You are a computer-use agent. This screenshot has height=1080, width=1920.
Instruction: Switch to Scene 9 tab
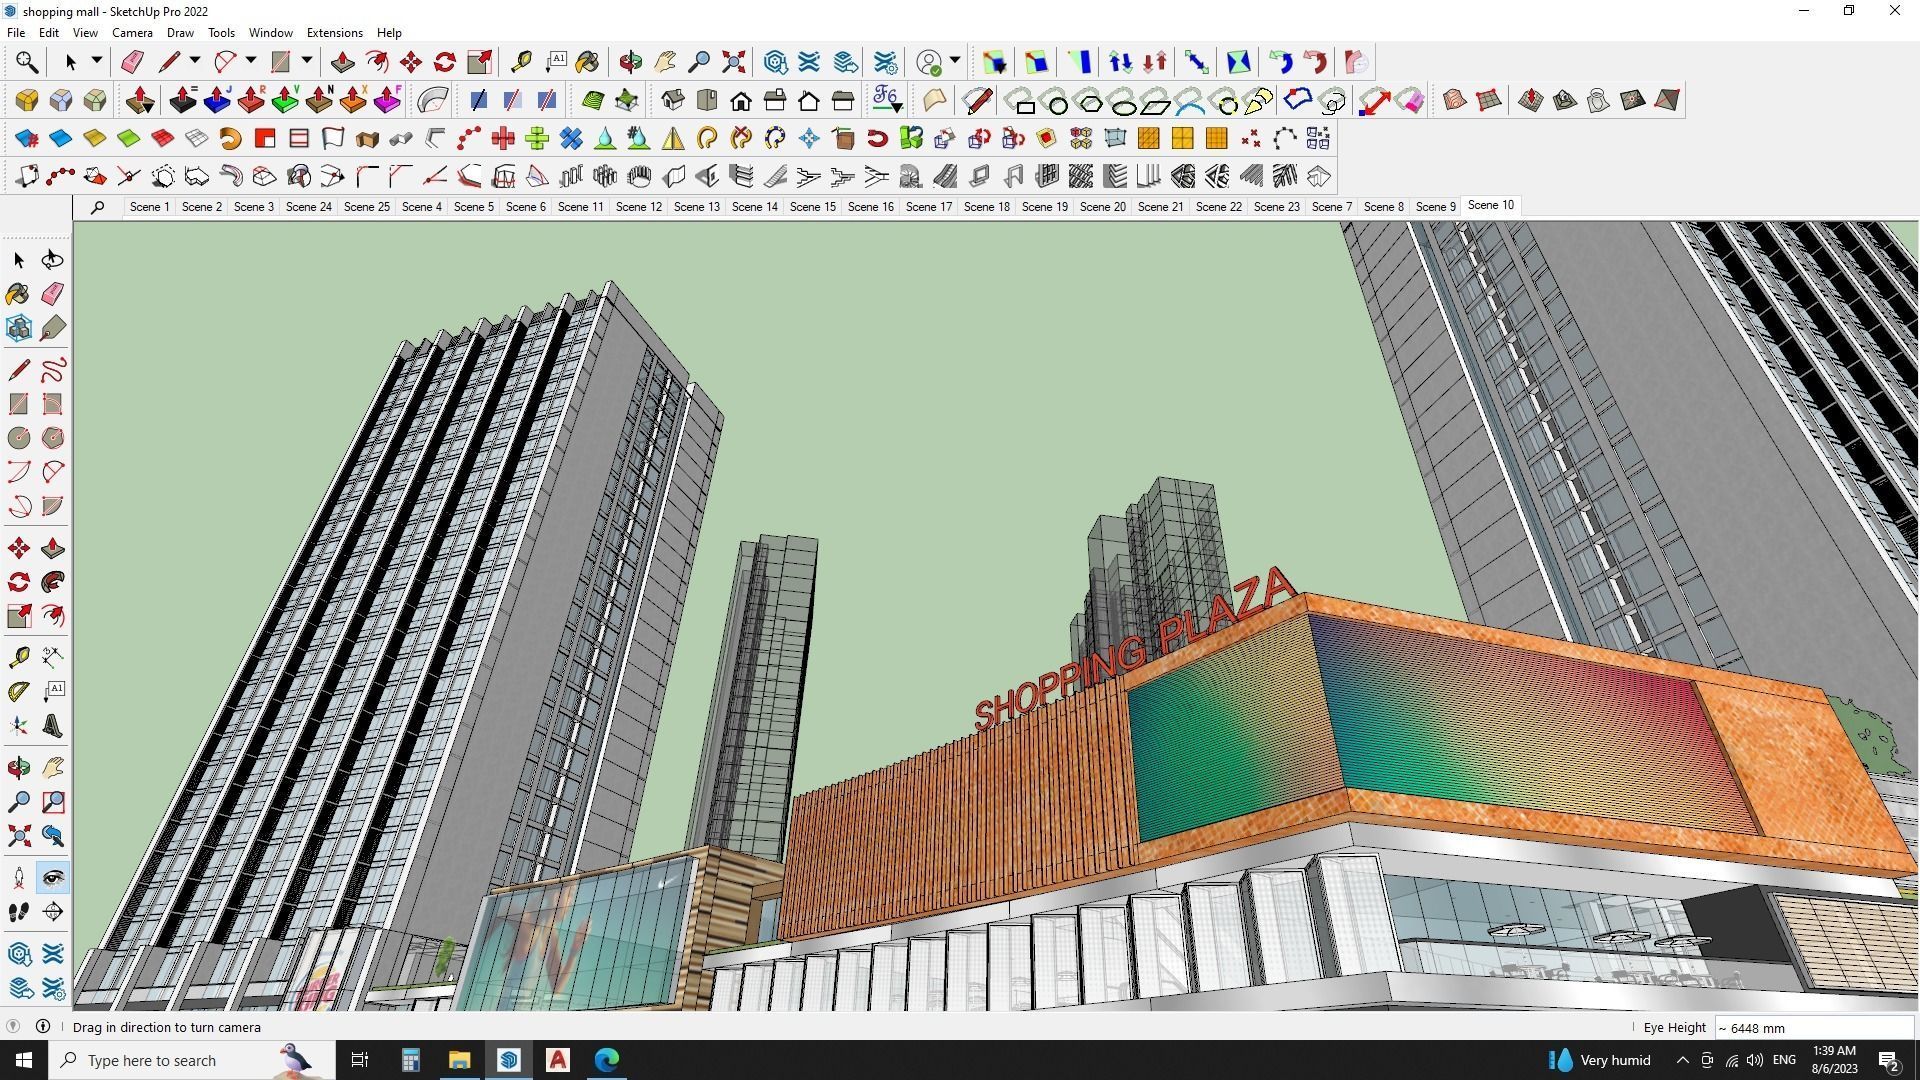click(x=1435, y=206)
